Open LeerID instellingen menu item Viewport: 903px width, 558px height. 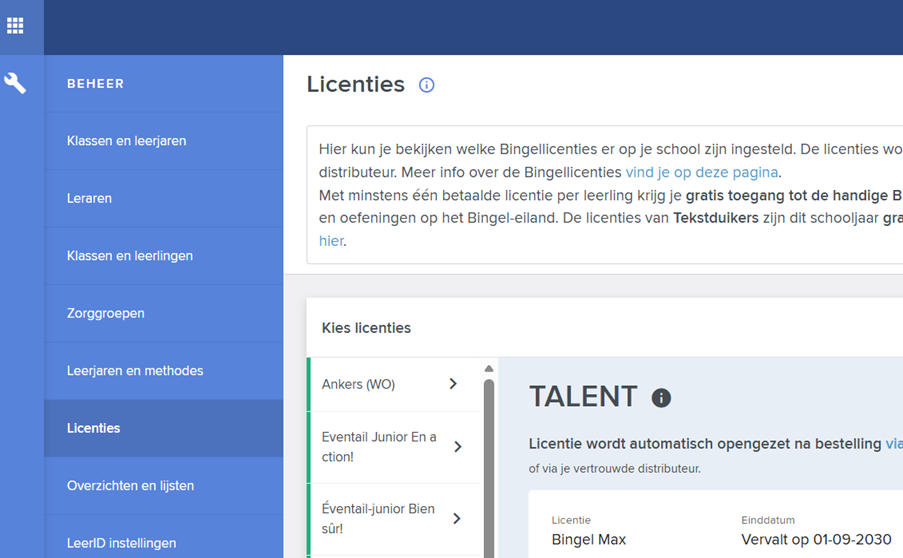point(121,543)
